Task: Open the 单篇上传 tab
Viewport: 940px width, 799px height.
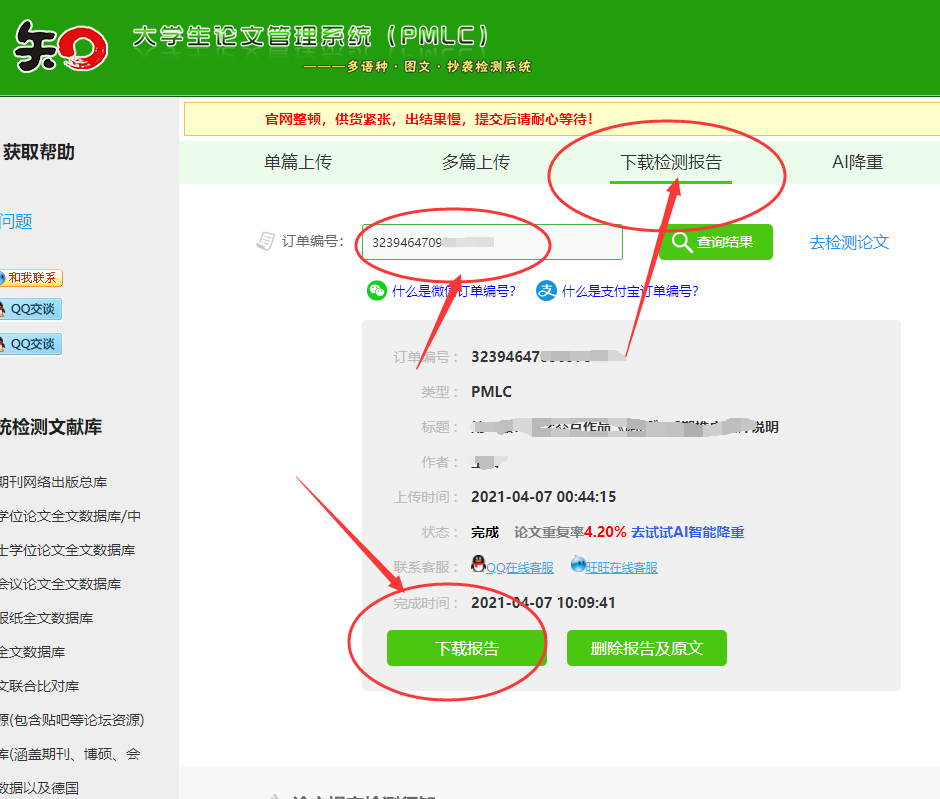Action: (298, 162)
